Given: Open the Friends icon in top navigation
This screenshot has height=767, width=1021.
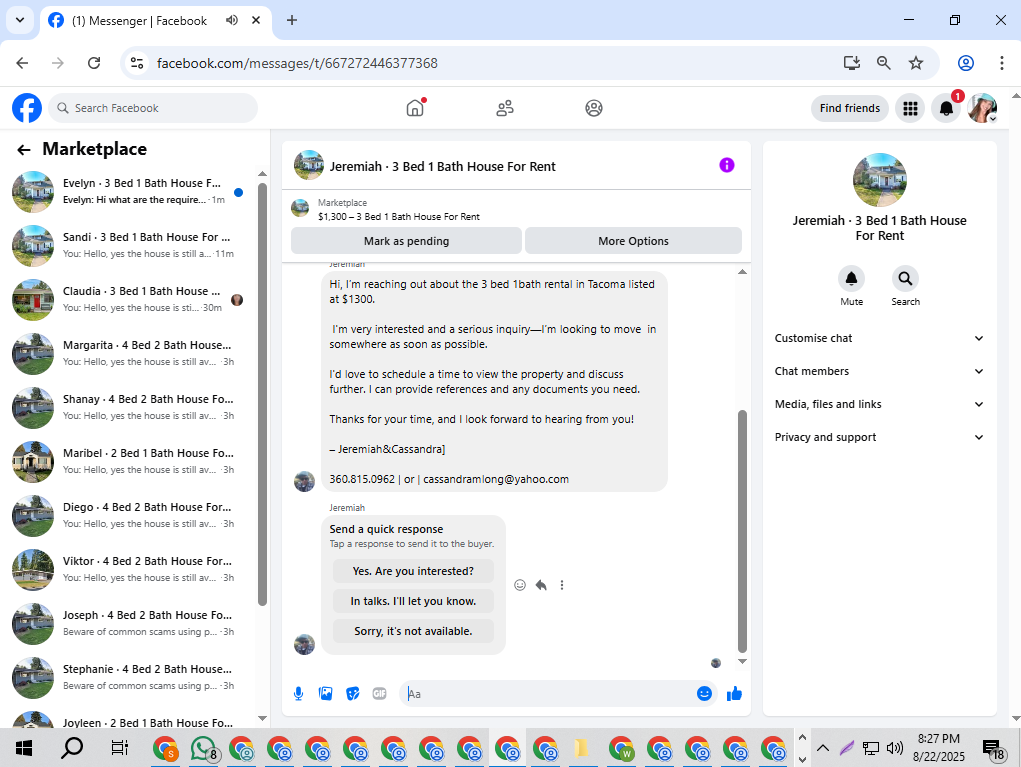Looking at the screenshot, I should pos(505,108).
